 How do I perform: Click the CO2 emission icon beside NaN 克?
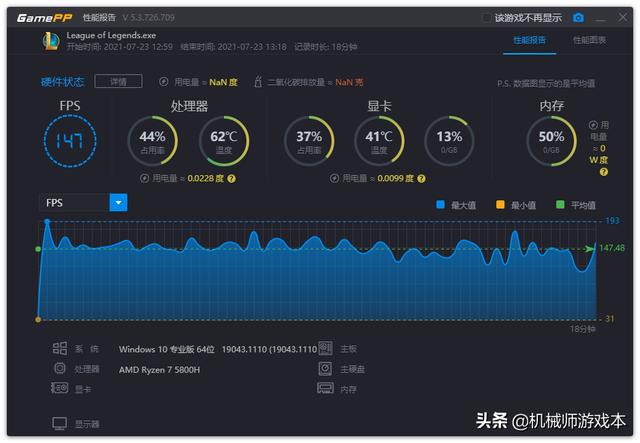pyautogui.click(x=258, y=82)
